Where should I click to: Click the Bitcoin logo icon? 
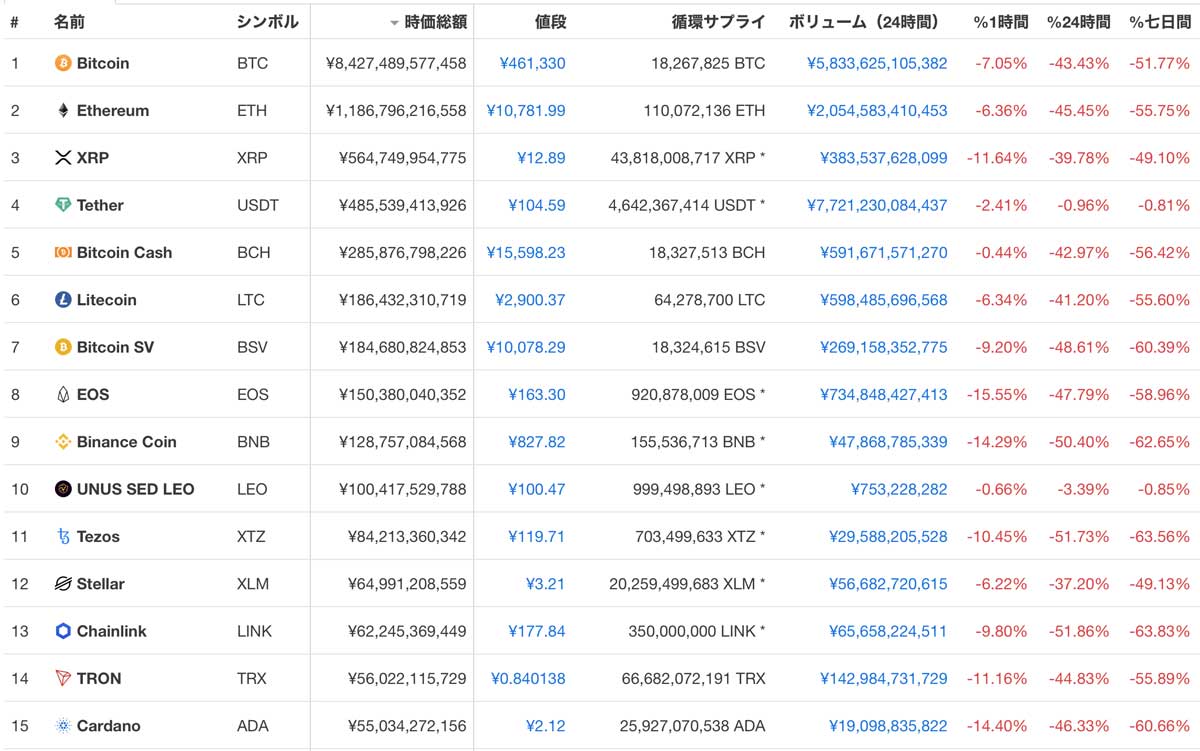tap(63, 63)
